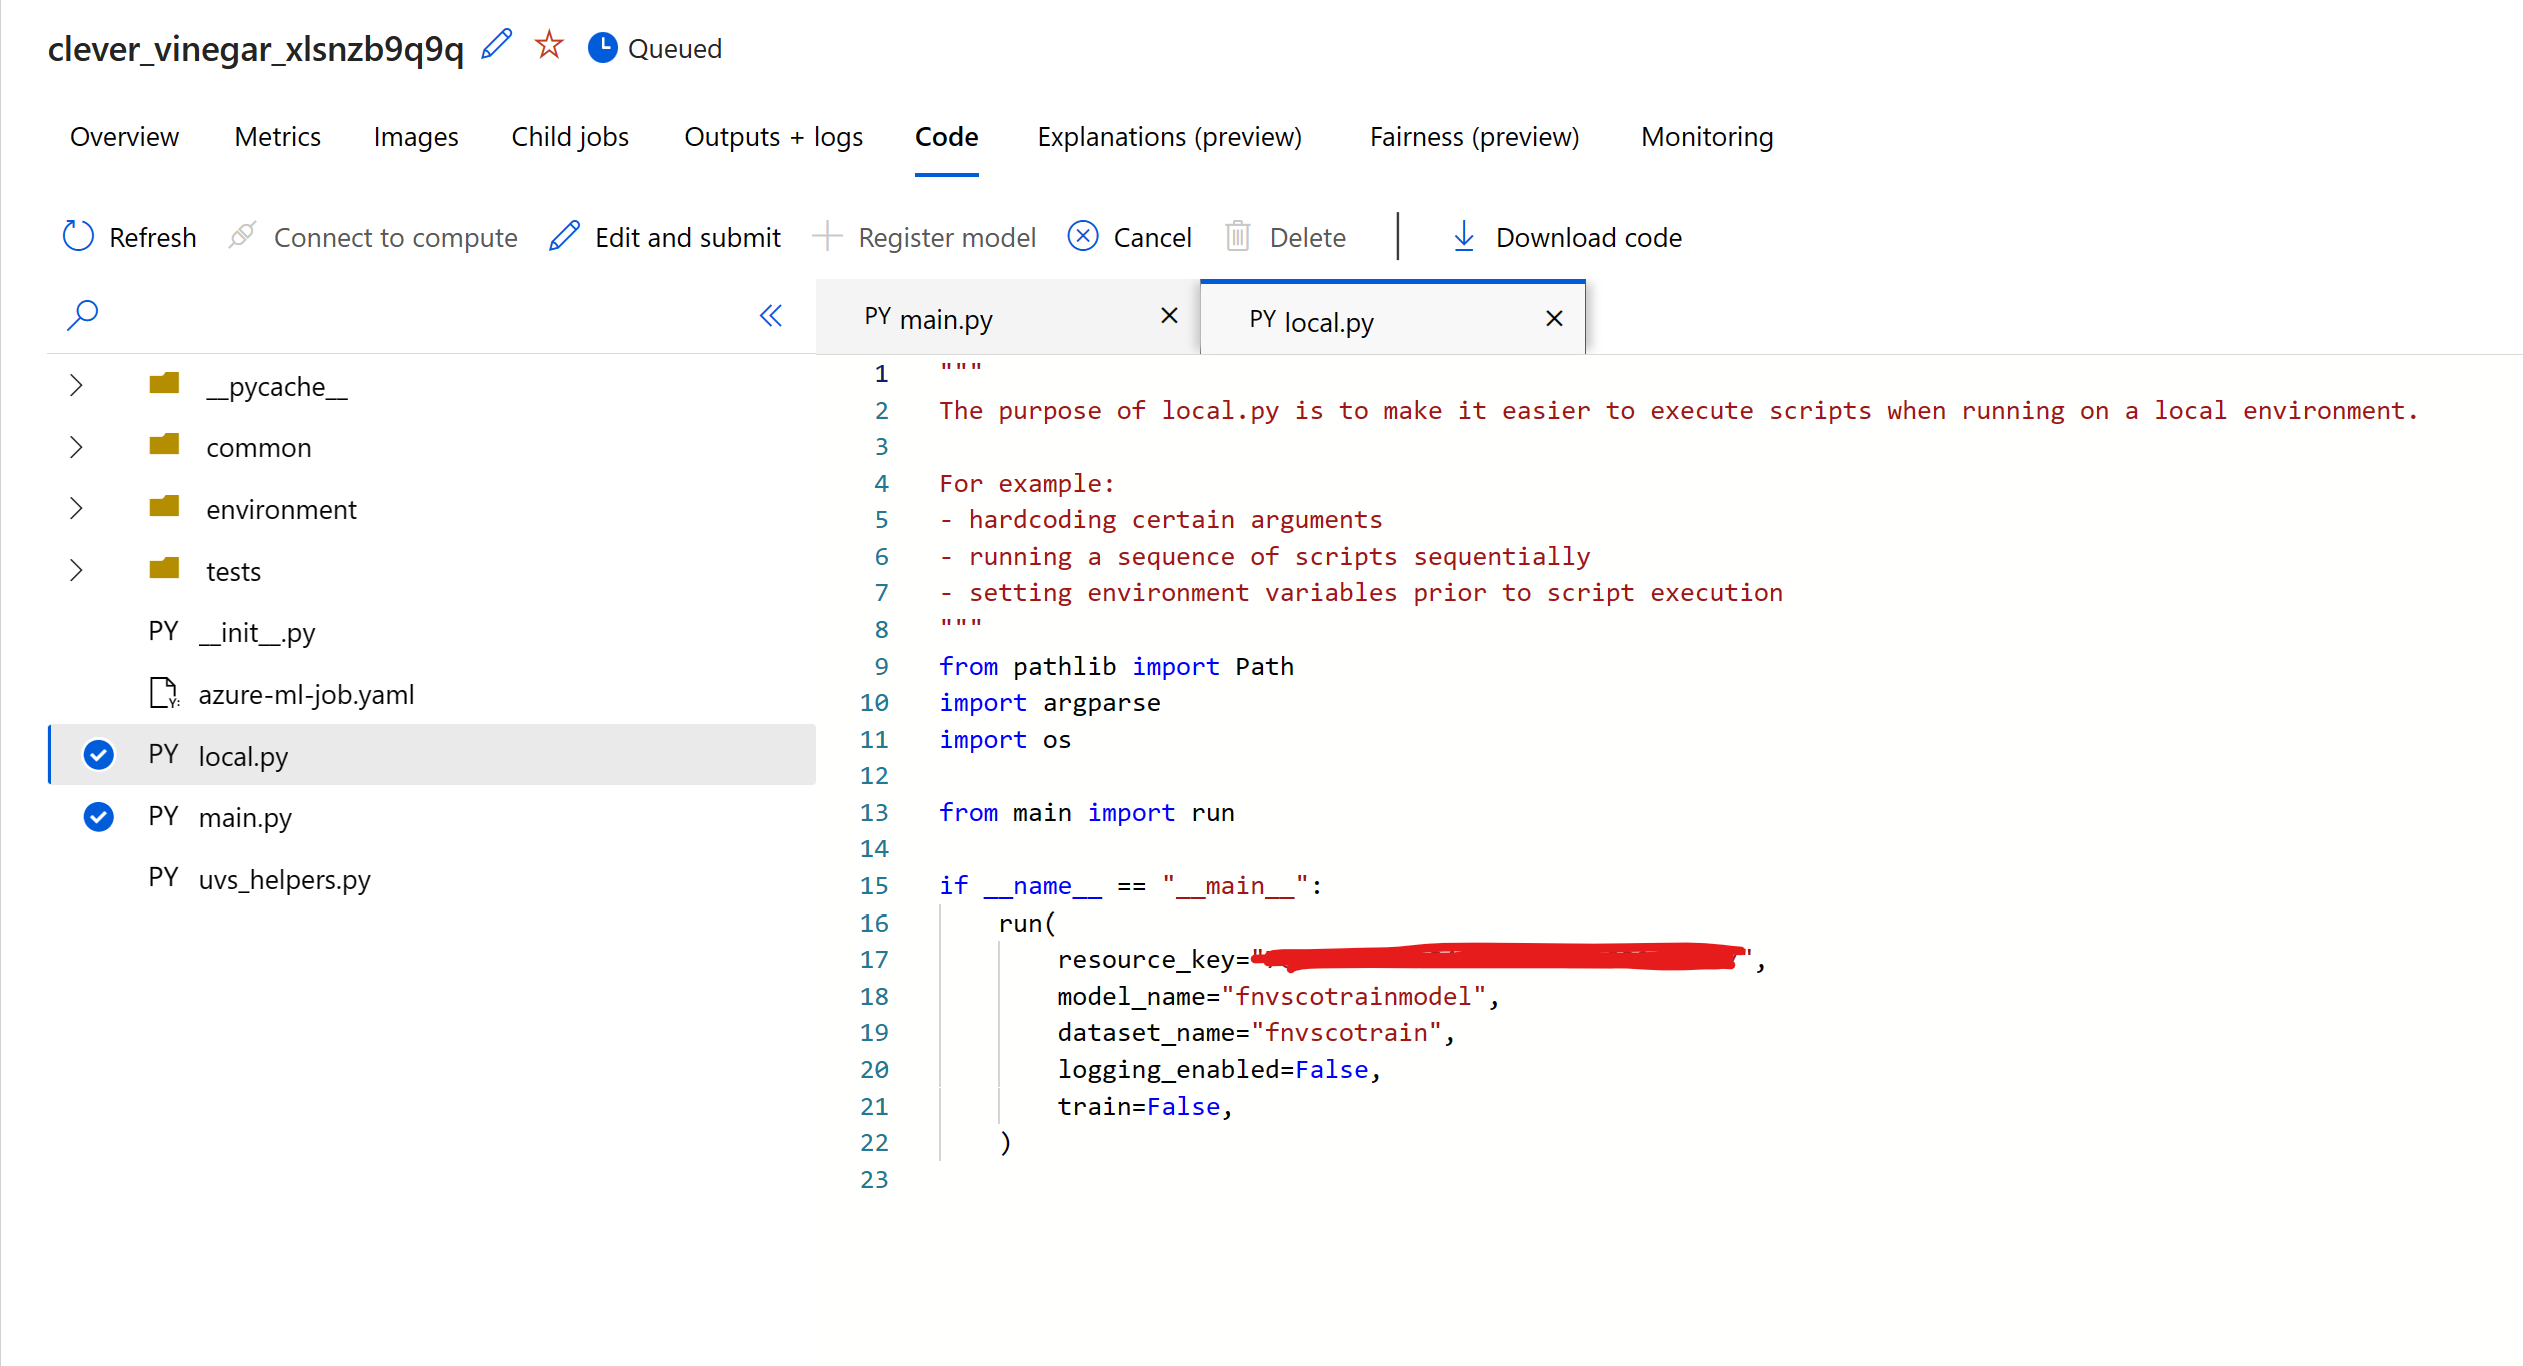This screenshot has height=1366, width=2523.
Task: Refresh the job code view
Action: coord(128,237)
